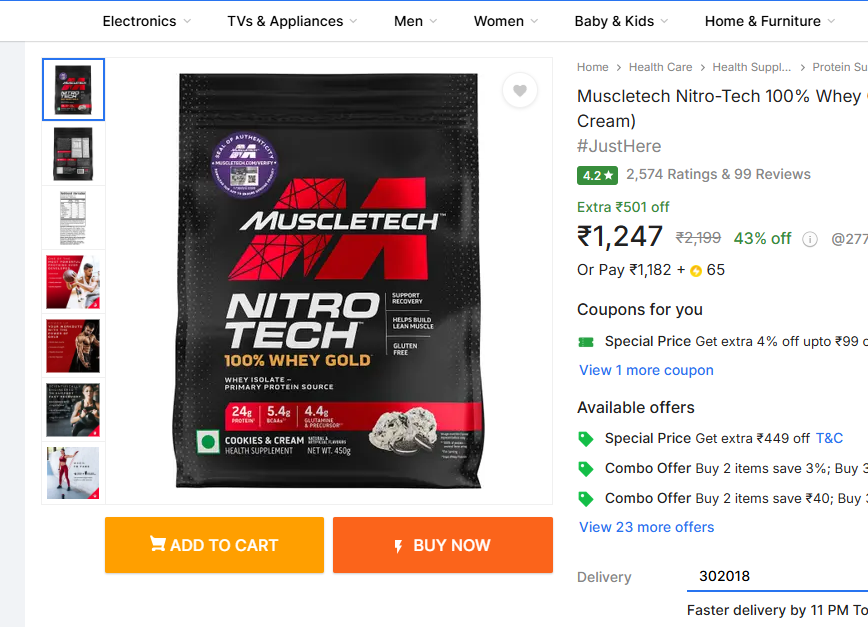Click the SuperCoin icon next to 65
Viewport: 868px width, 627px height.
[696, 271]
